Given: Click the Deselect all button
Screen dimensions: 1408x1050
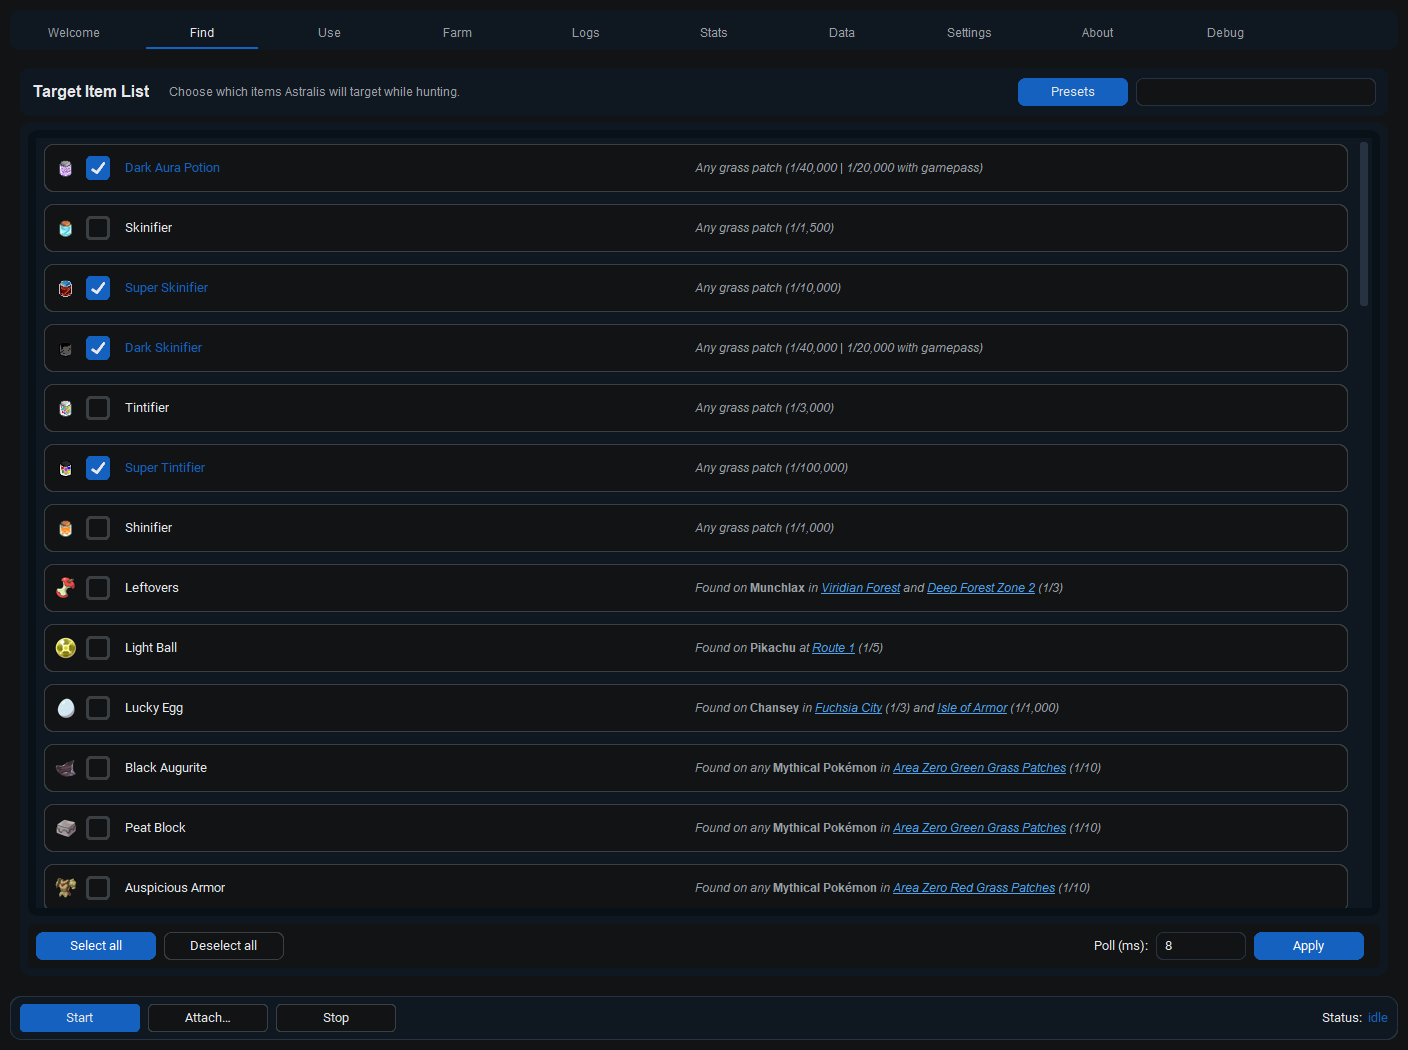Looking at the screenshot, I should (224, 946).
